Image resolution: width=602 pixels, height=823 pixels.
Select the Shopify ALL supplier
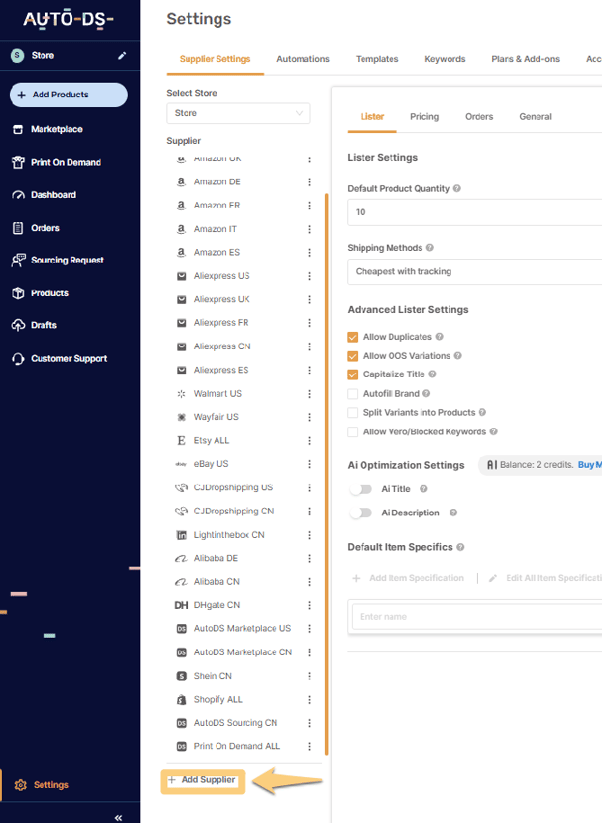218,700
